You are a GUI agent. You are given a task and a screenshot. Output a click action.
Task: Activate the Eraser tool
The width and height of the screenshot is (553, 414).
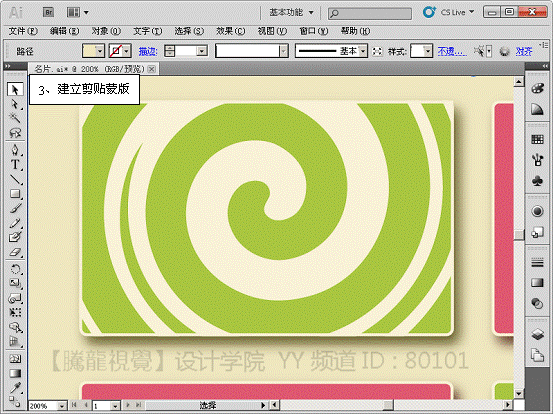point(15,252)
